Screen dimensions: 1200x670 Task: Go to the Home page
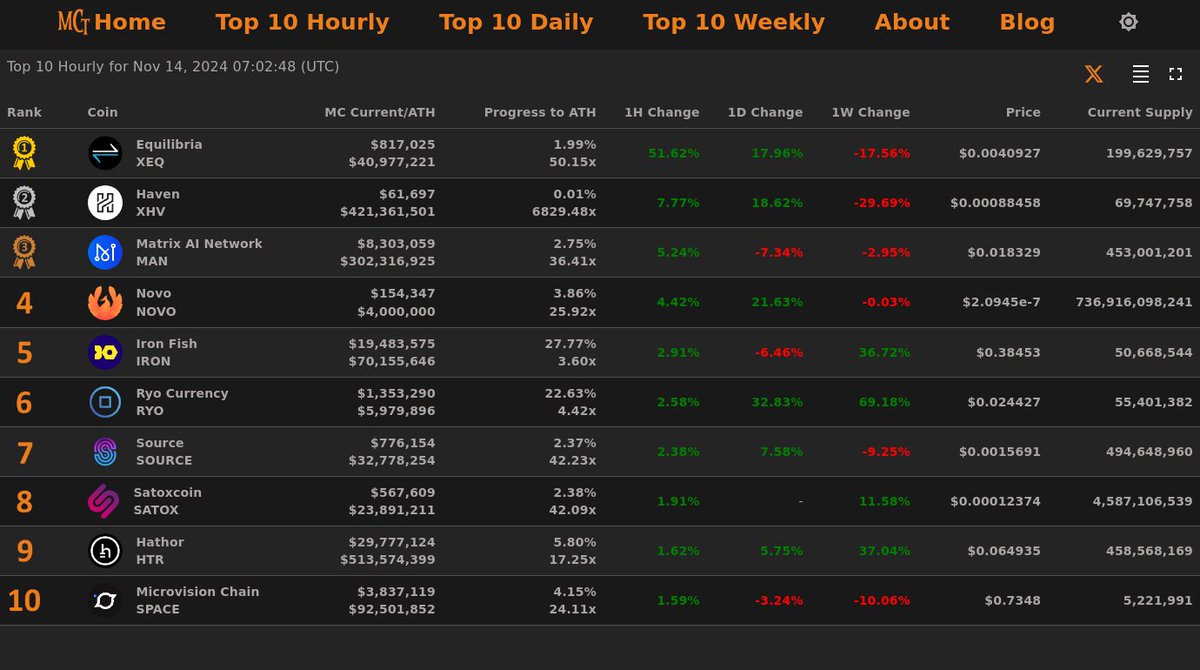click(130, 22)
